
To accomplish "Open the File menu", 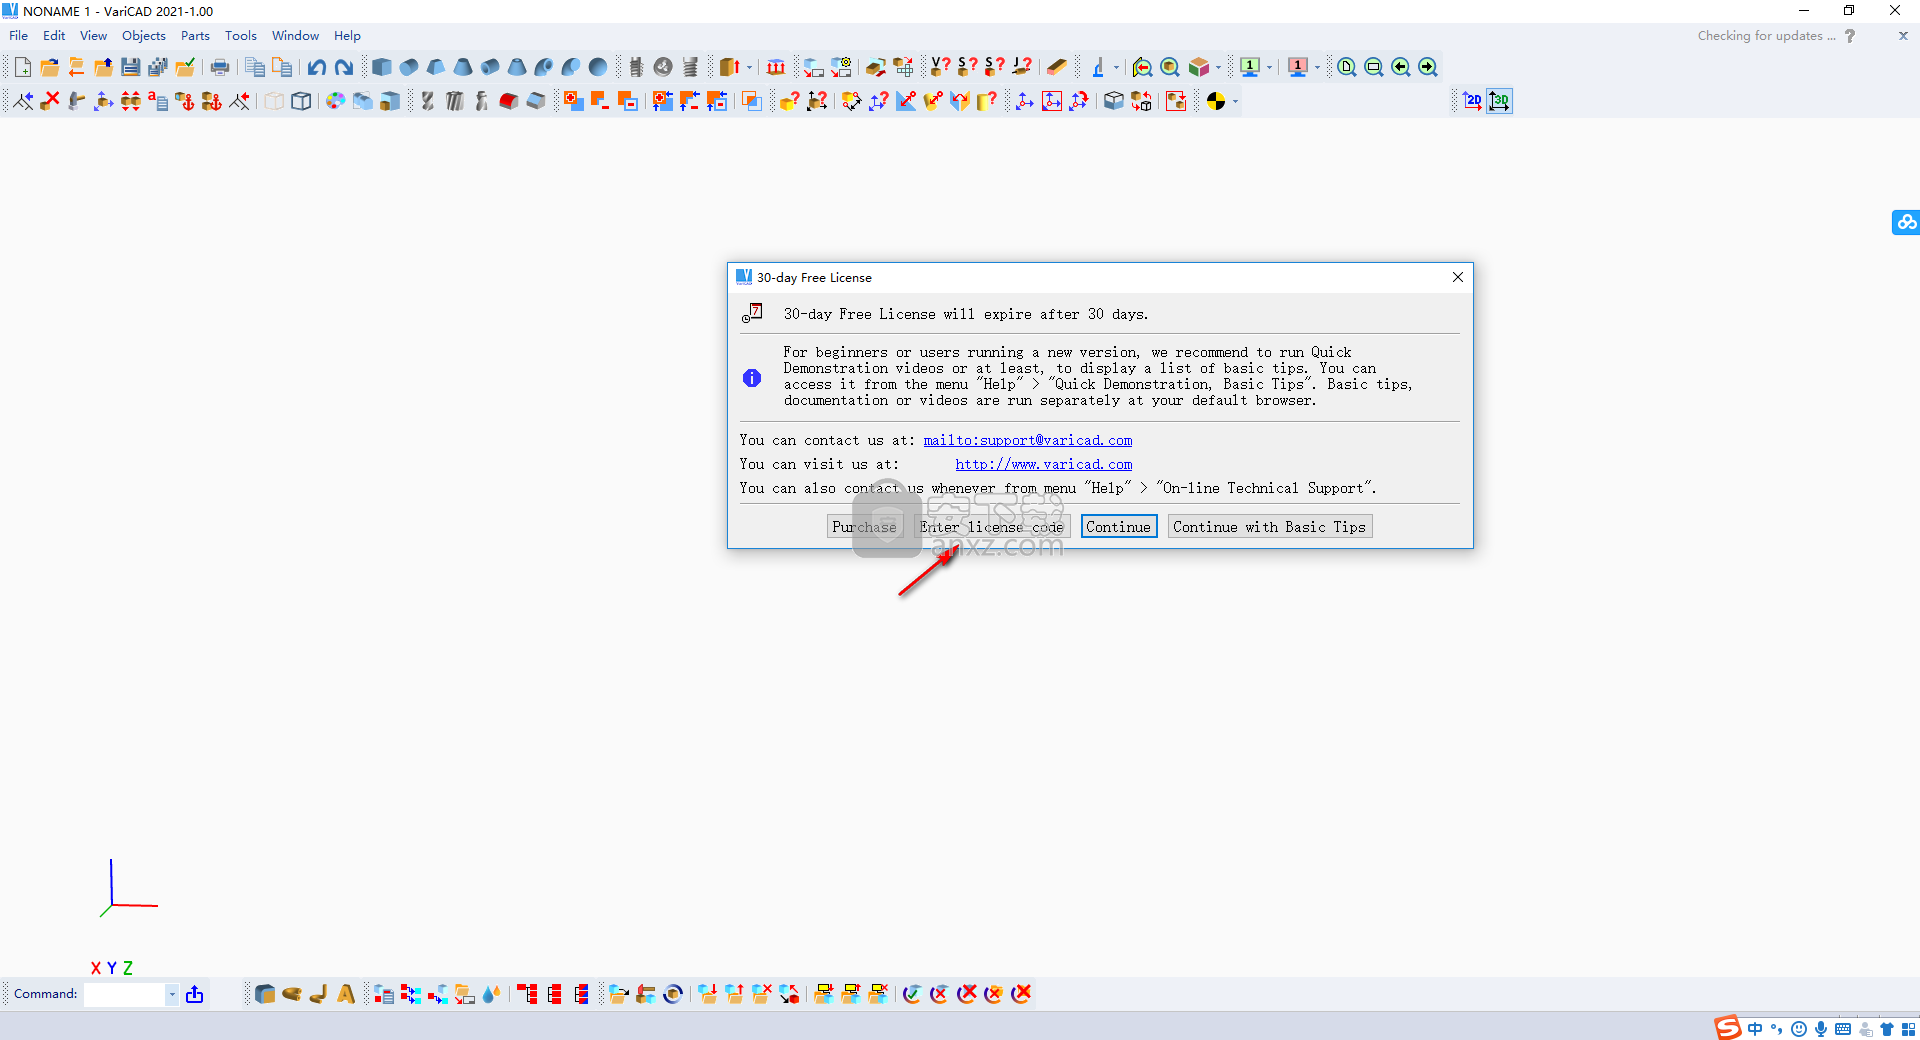I will pyautogui.click(x=18, y=35).
